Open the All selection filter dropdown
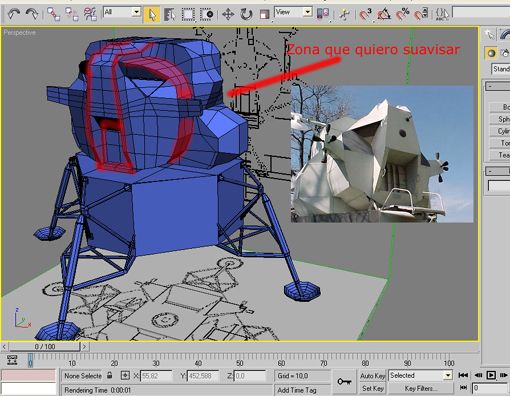Screen dimensions: 510x396 coord(122,12)
